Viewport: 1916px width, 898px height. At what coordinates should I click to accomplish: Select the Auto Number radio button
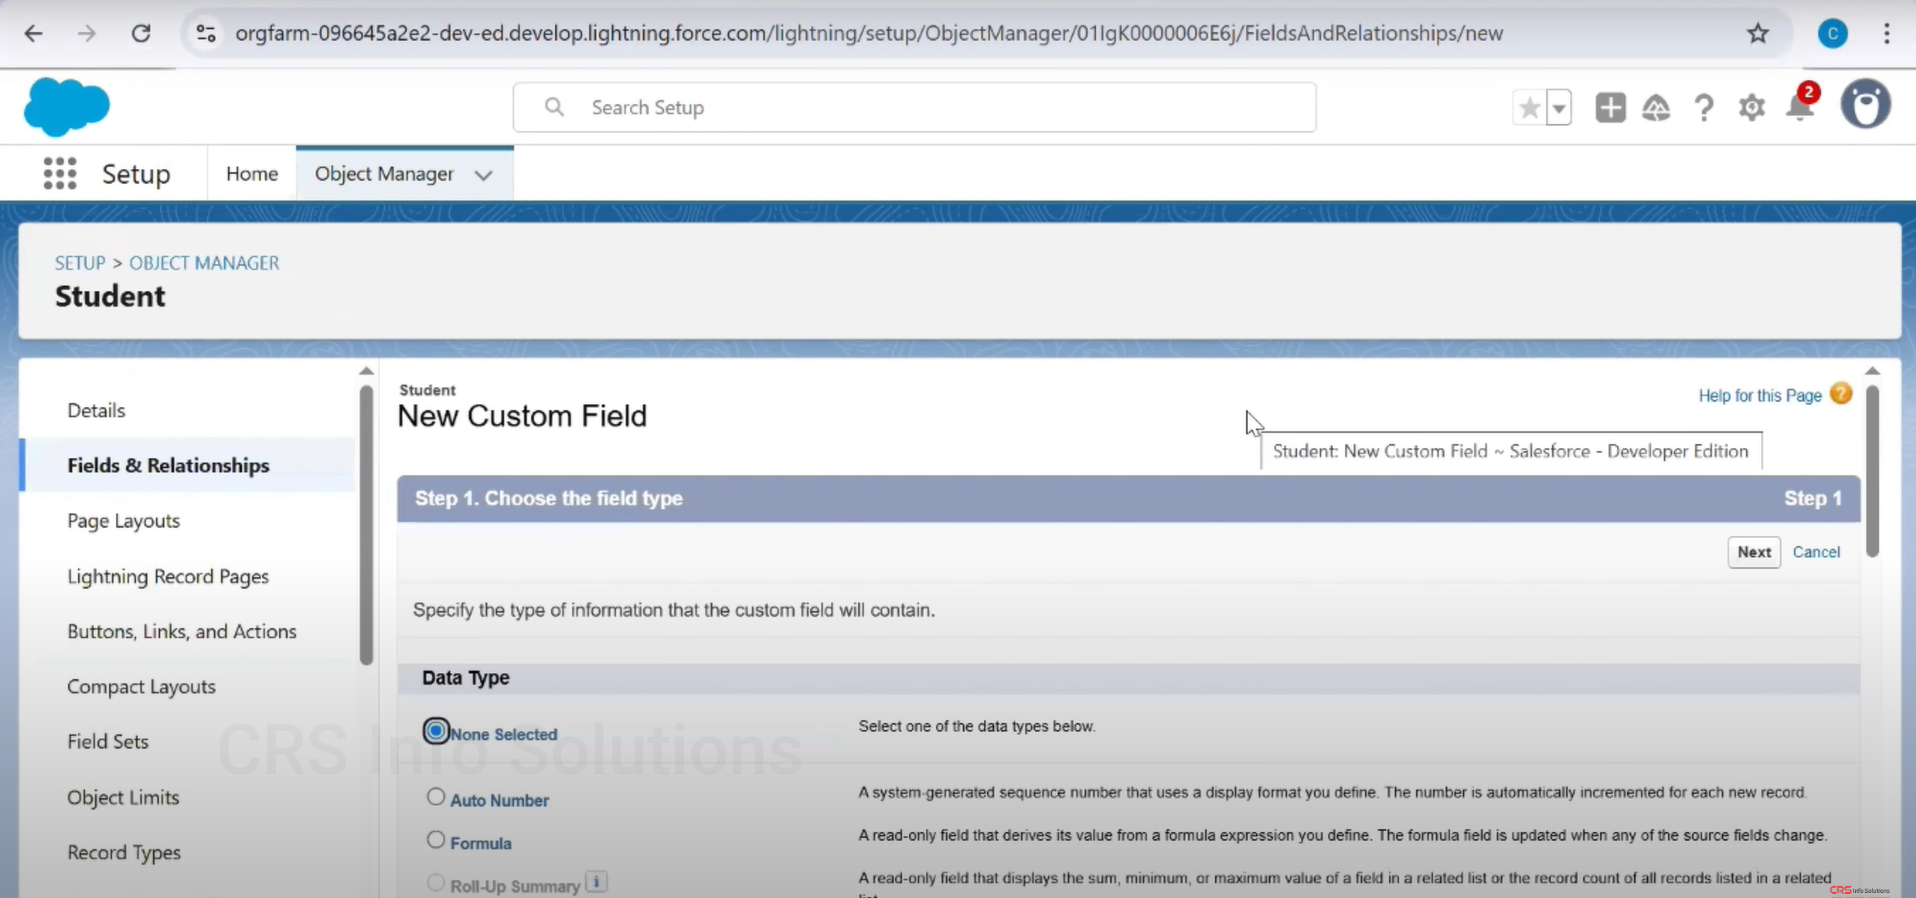[436, 797]
